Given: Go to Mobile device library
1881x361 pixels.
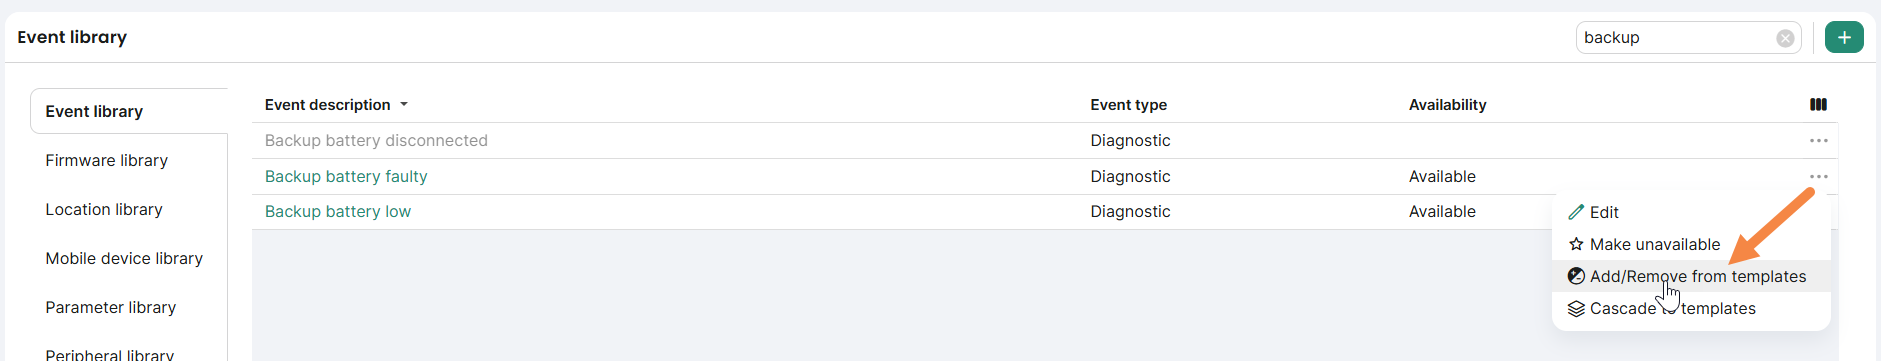Looking at the screenshot, I should [x=124, y=258].
